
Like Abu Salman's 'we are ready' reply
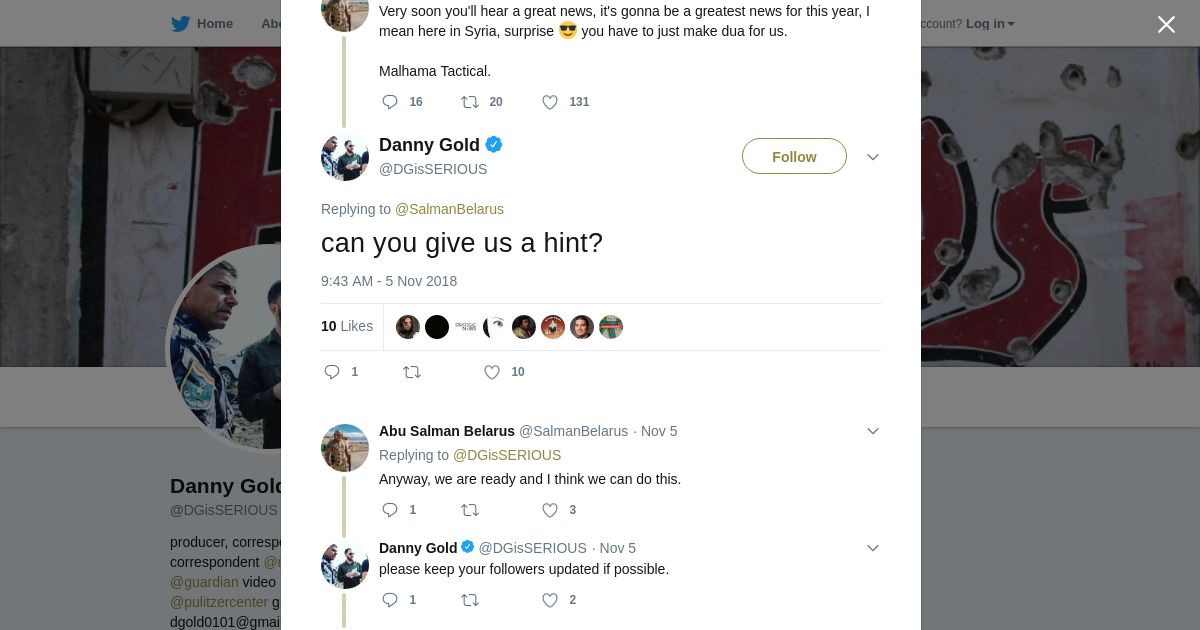[x=550, y=510]
